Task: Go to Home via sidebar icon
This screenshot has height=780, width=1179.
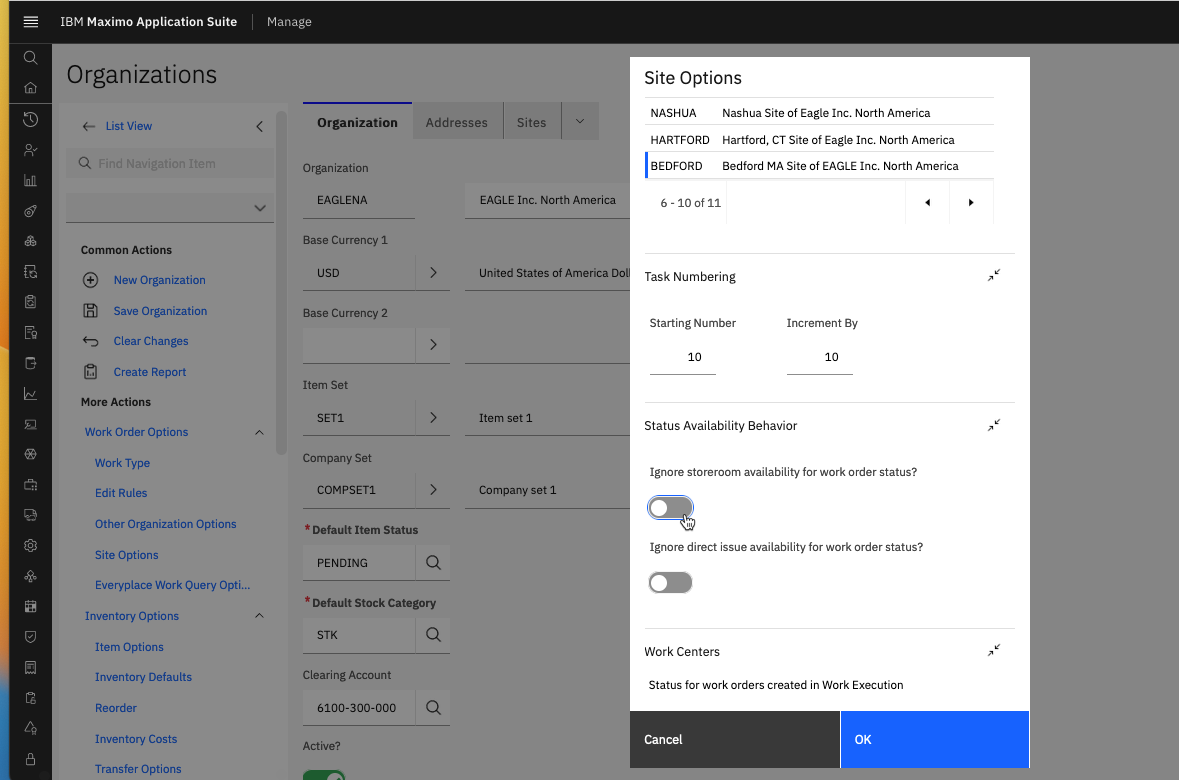Action: [30, 88]
